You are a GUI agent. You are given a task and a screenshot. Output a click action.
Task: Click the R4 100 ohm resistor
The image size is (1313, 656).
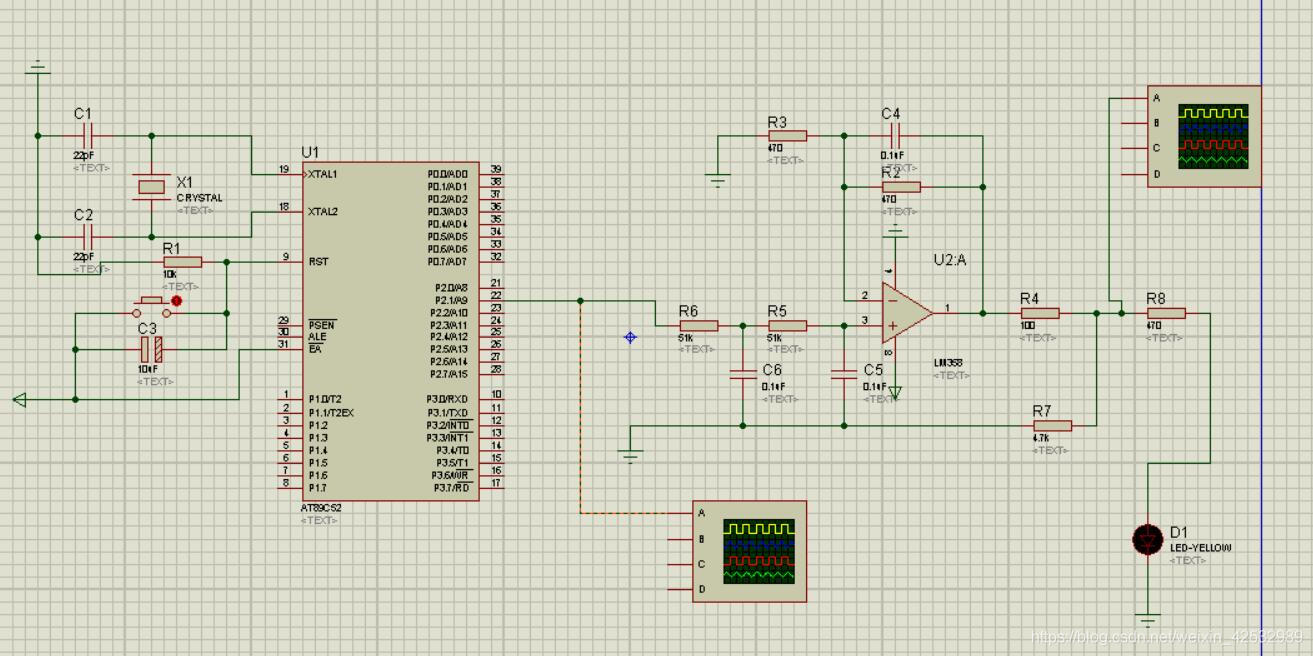click(x=1040, y=313)
